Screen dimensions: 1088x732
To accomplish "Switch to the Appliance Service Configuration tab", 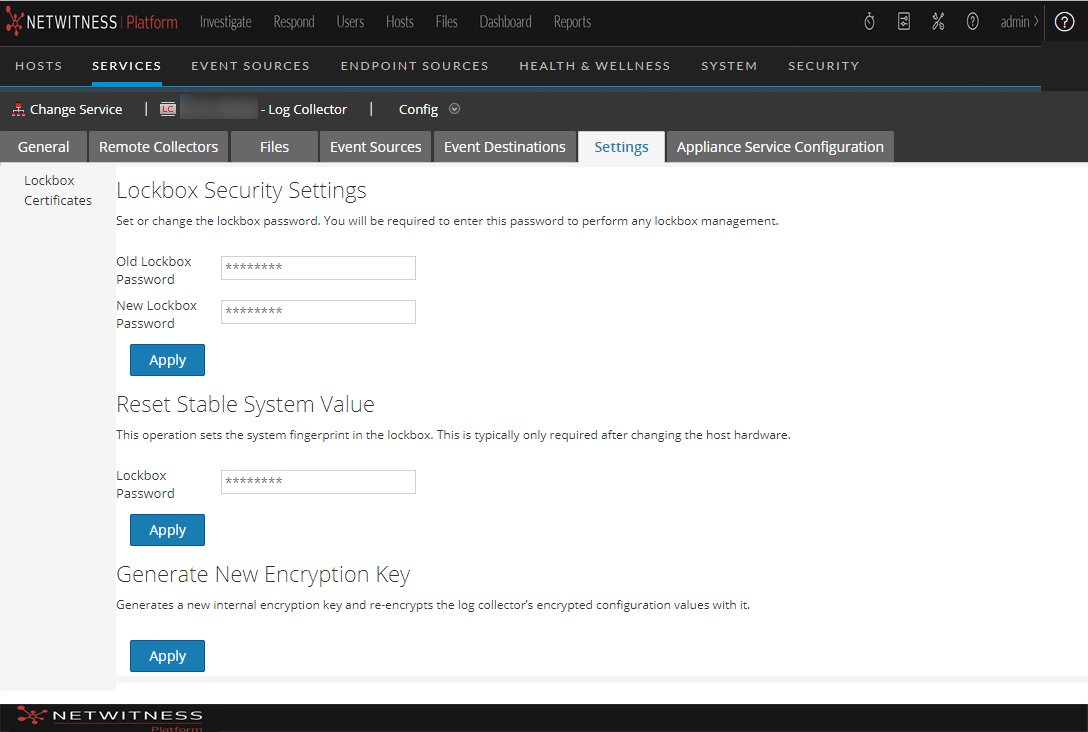I will (780, 147).
